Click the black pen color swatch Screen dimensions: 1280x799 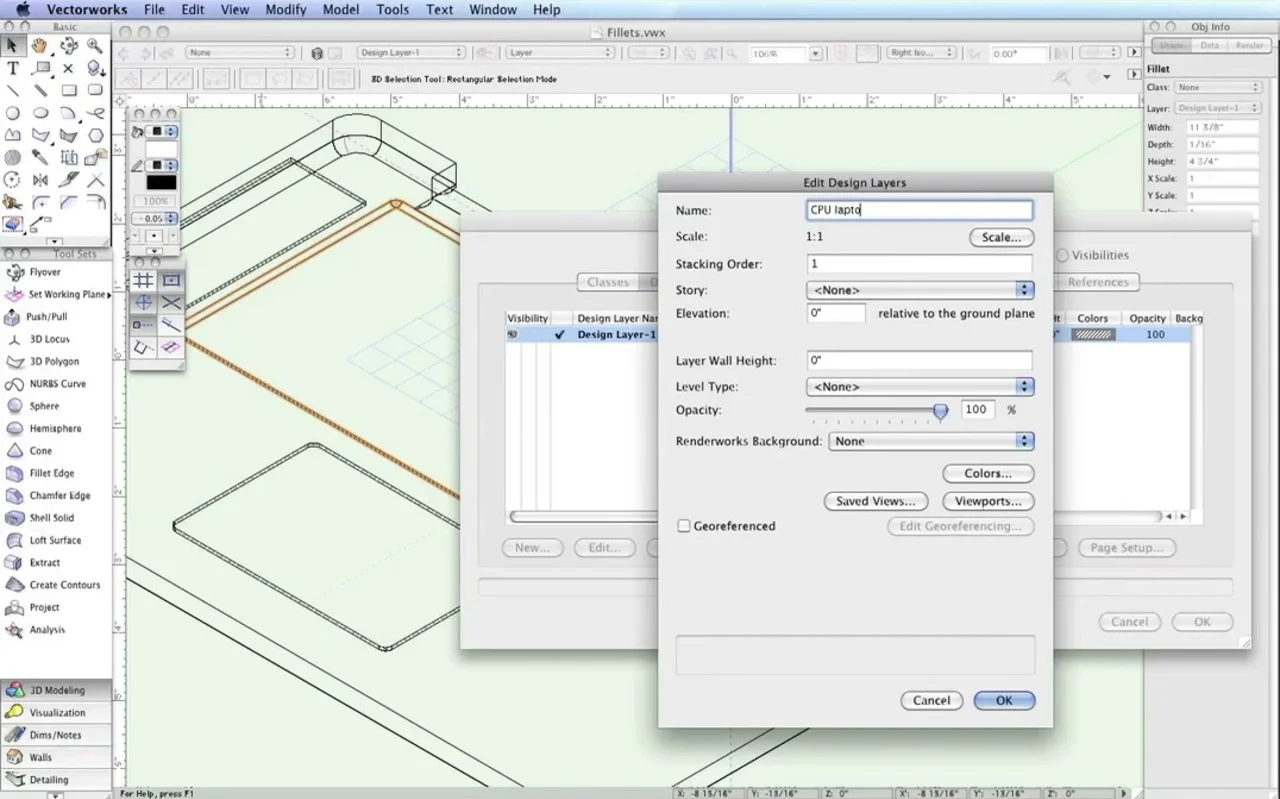(161, 183)
